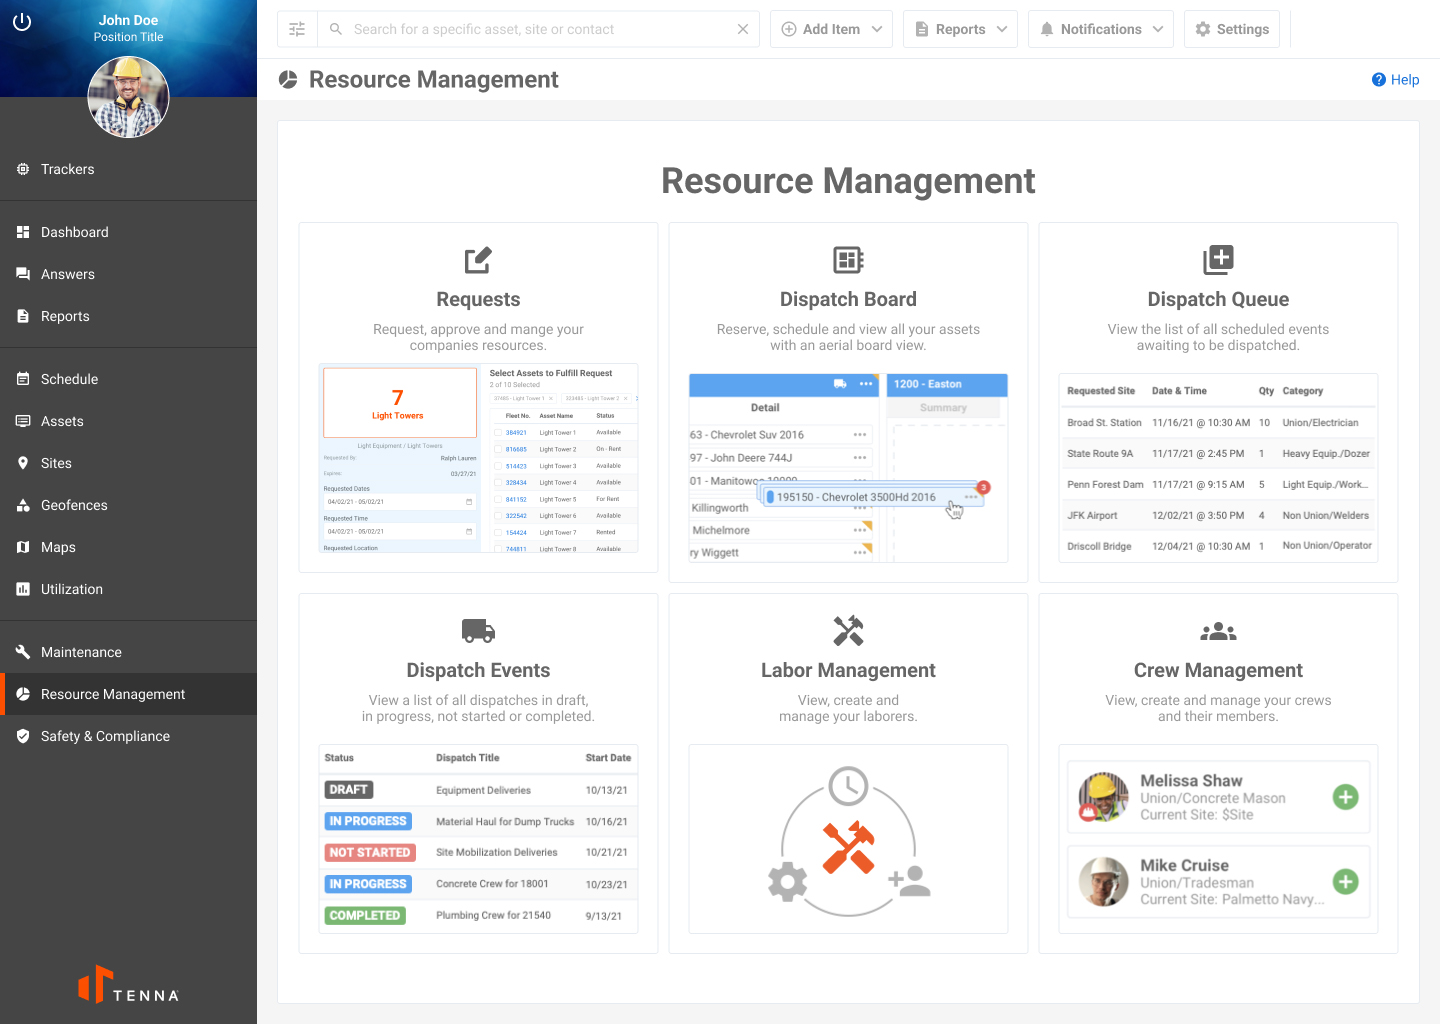Click the Labor Management crossed-tools icon
The width and height of the screenshot is (1440, 1024).
pos(848,629)
